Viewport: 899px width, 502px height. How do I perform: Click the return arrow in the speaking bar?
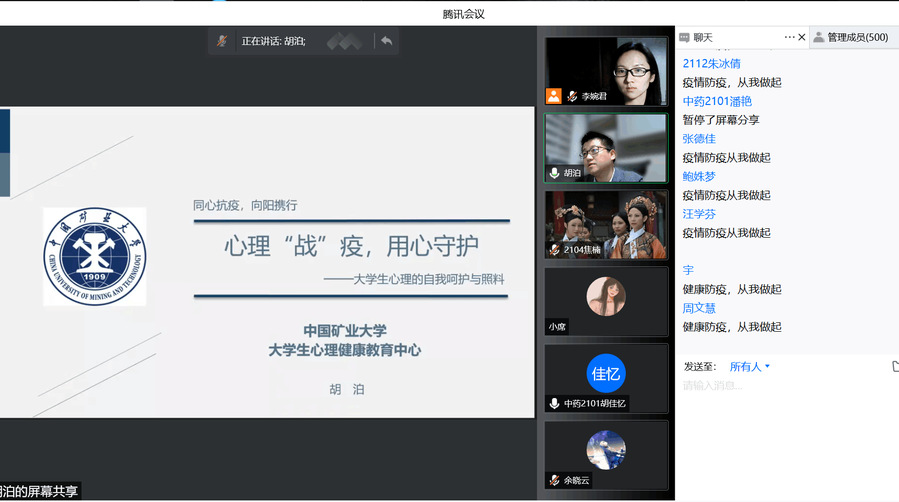pyautogui.click(x=386, y=41)
